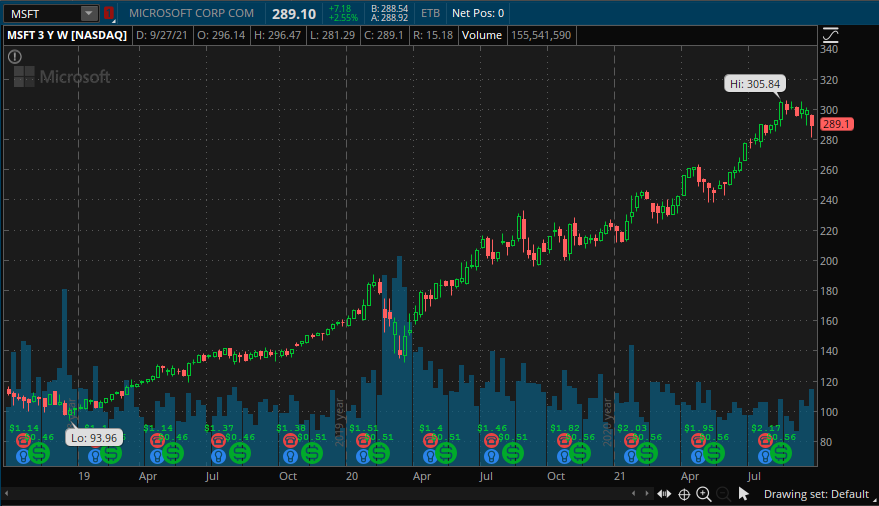
Task: Click the green dividend icon beside $1.46 earnings
Action: [x=512, y=453]
